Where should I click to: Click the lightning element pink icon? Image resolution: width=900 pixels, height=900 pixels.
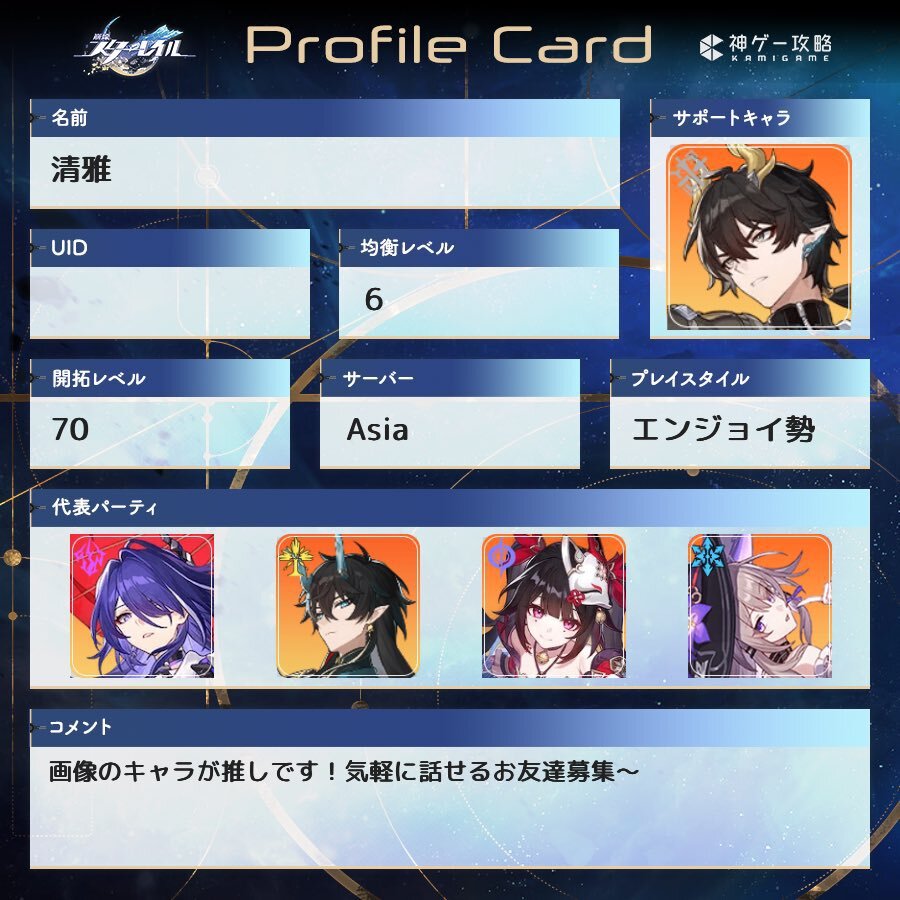(x=88, y=555)
